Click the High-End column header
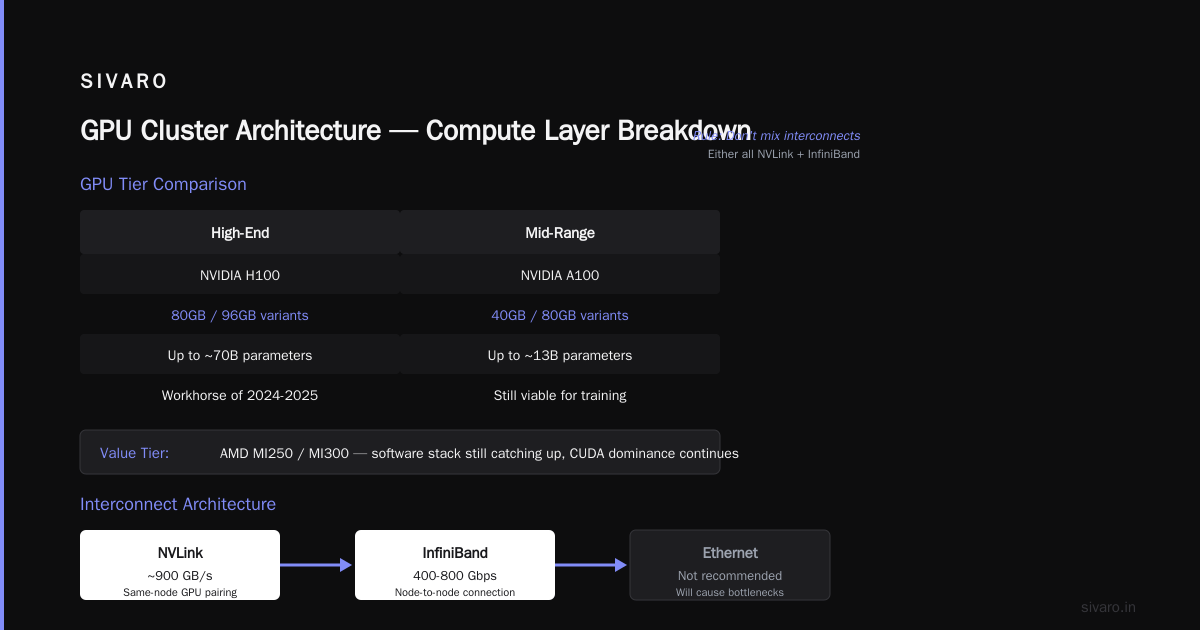This screenshot has height=630, width=1200. pos(240,232)
